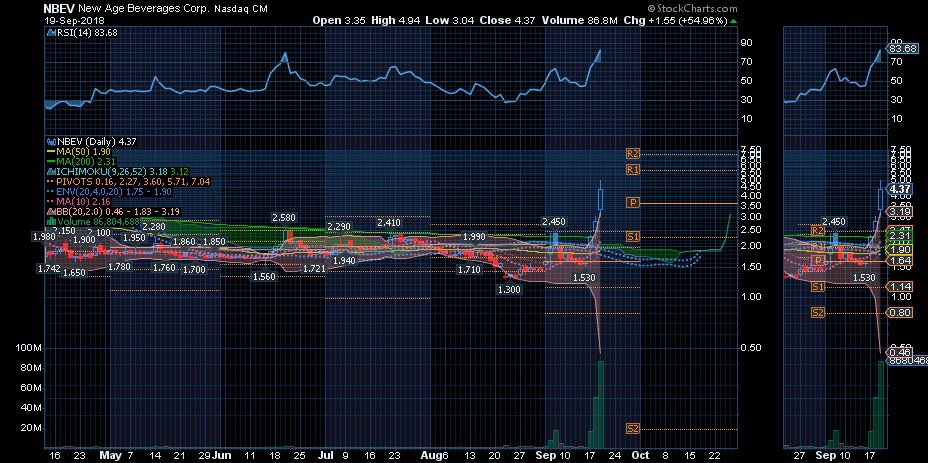
Task: Click the RSI(14) 83.68 legend text
Action: (x=86, y=33)
